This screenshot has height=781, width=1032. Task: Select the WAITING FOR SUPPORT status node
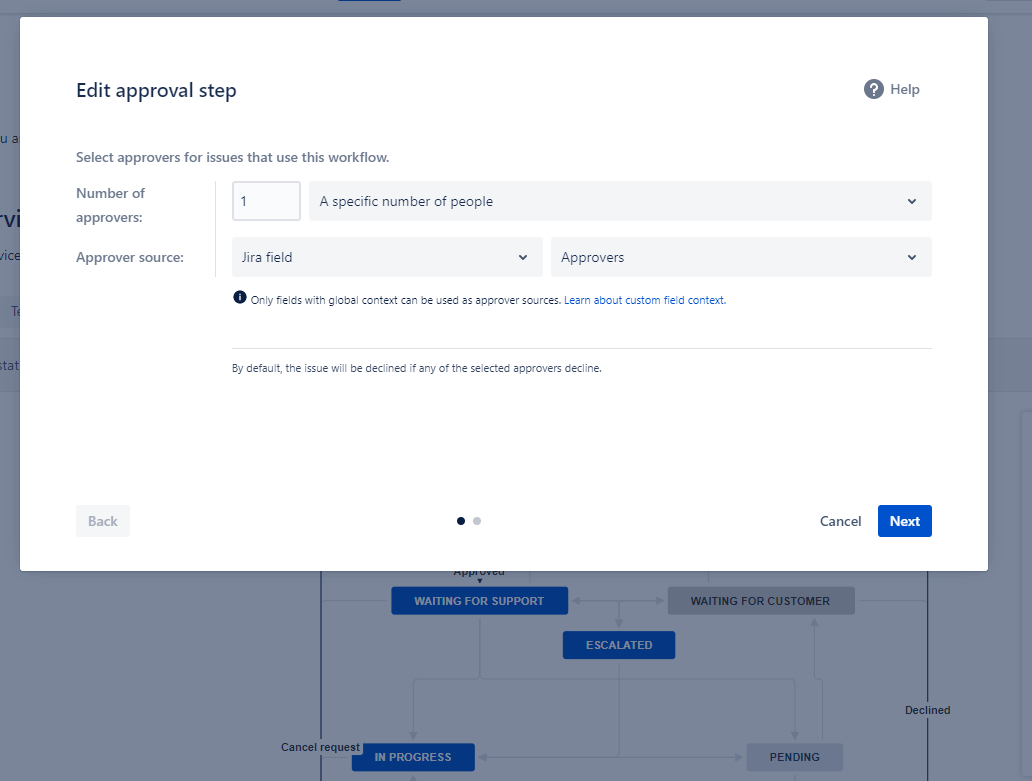[479, 600]
